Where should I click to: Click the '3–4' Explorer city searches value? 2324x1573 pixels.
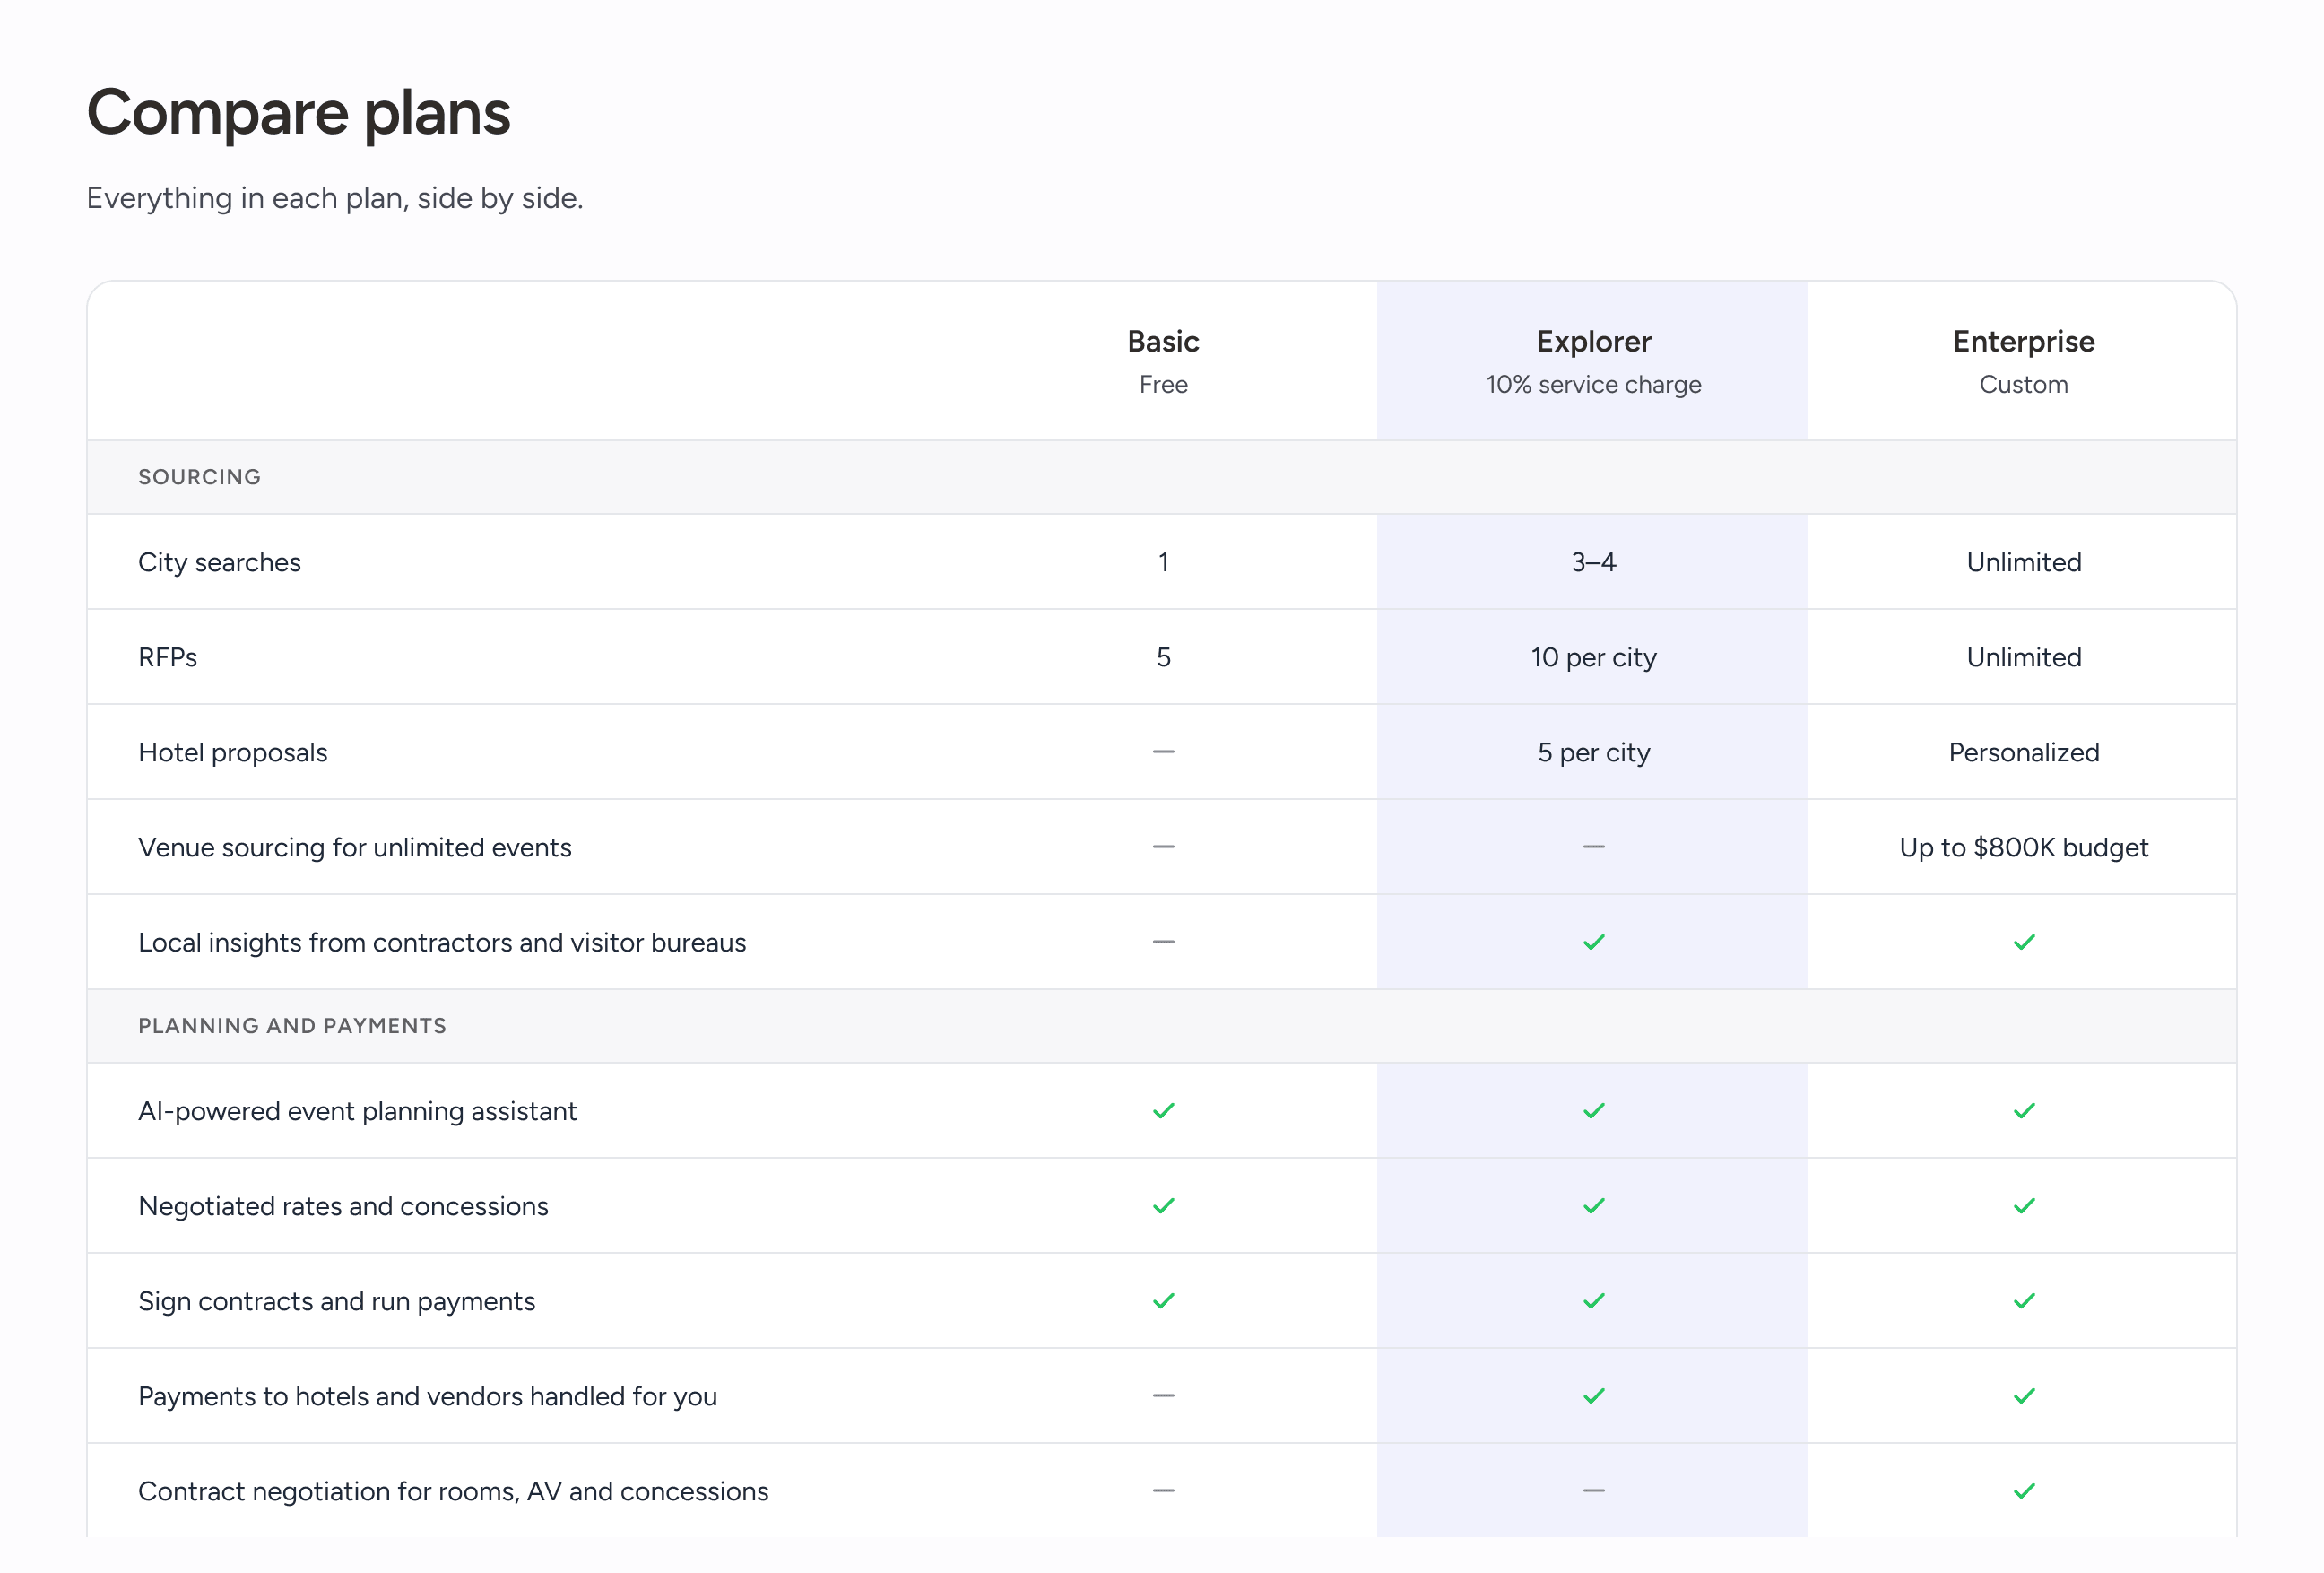(1593, 562)
